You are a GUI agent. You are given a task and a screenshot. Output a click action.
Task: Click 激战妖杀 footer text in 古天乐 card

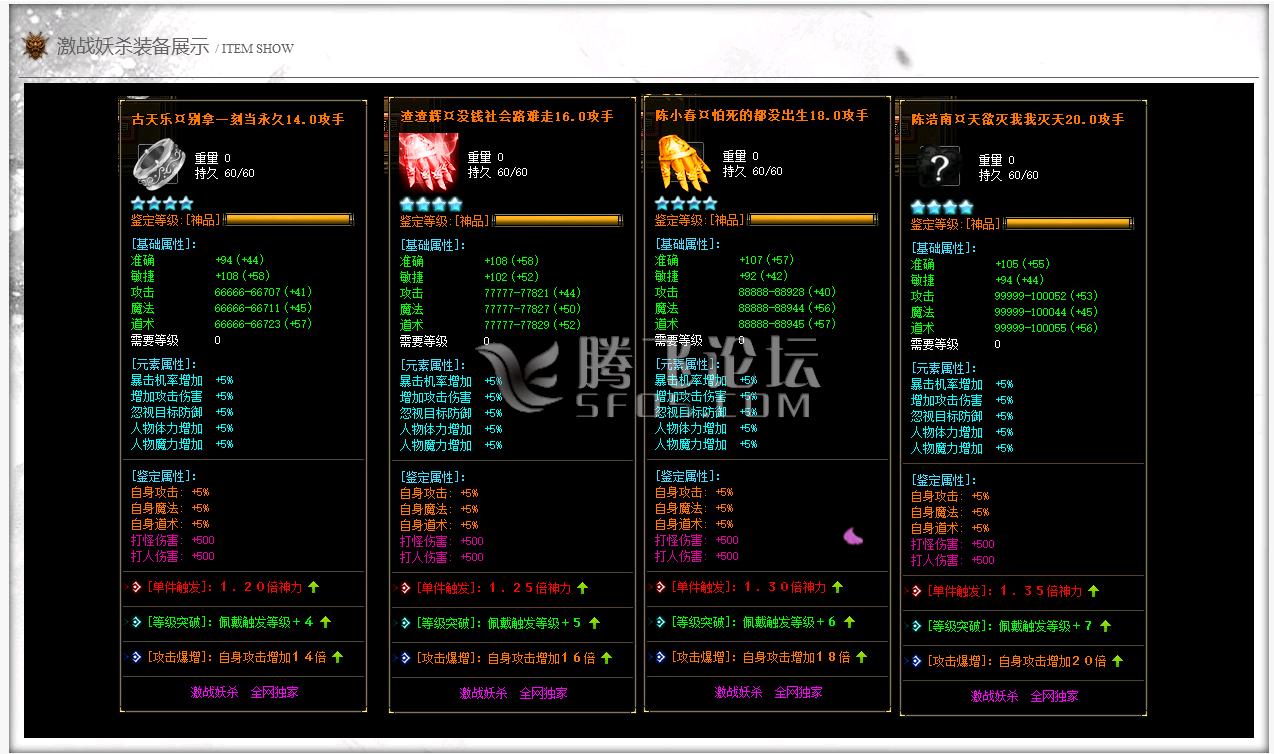point(215,692)
